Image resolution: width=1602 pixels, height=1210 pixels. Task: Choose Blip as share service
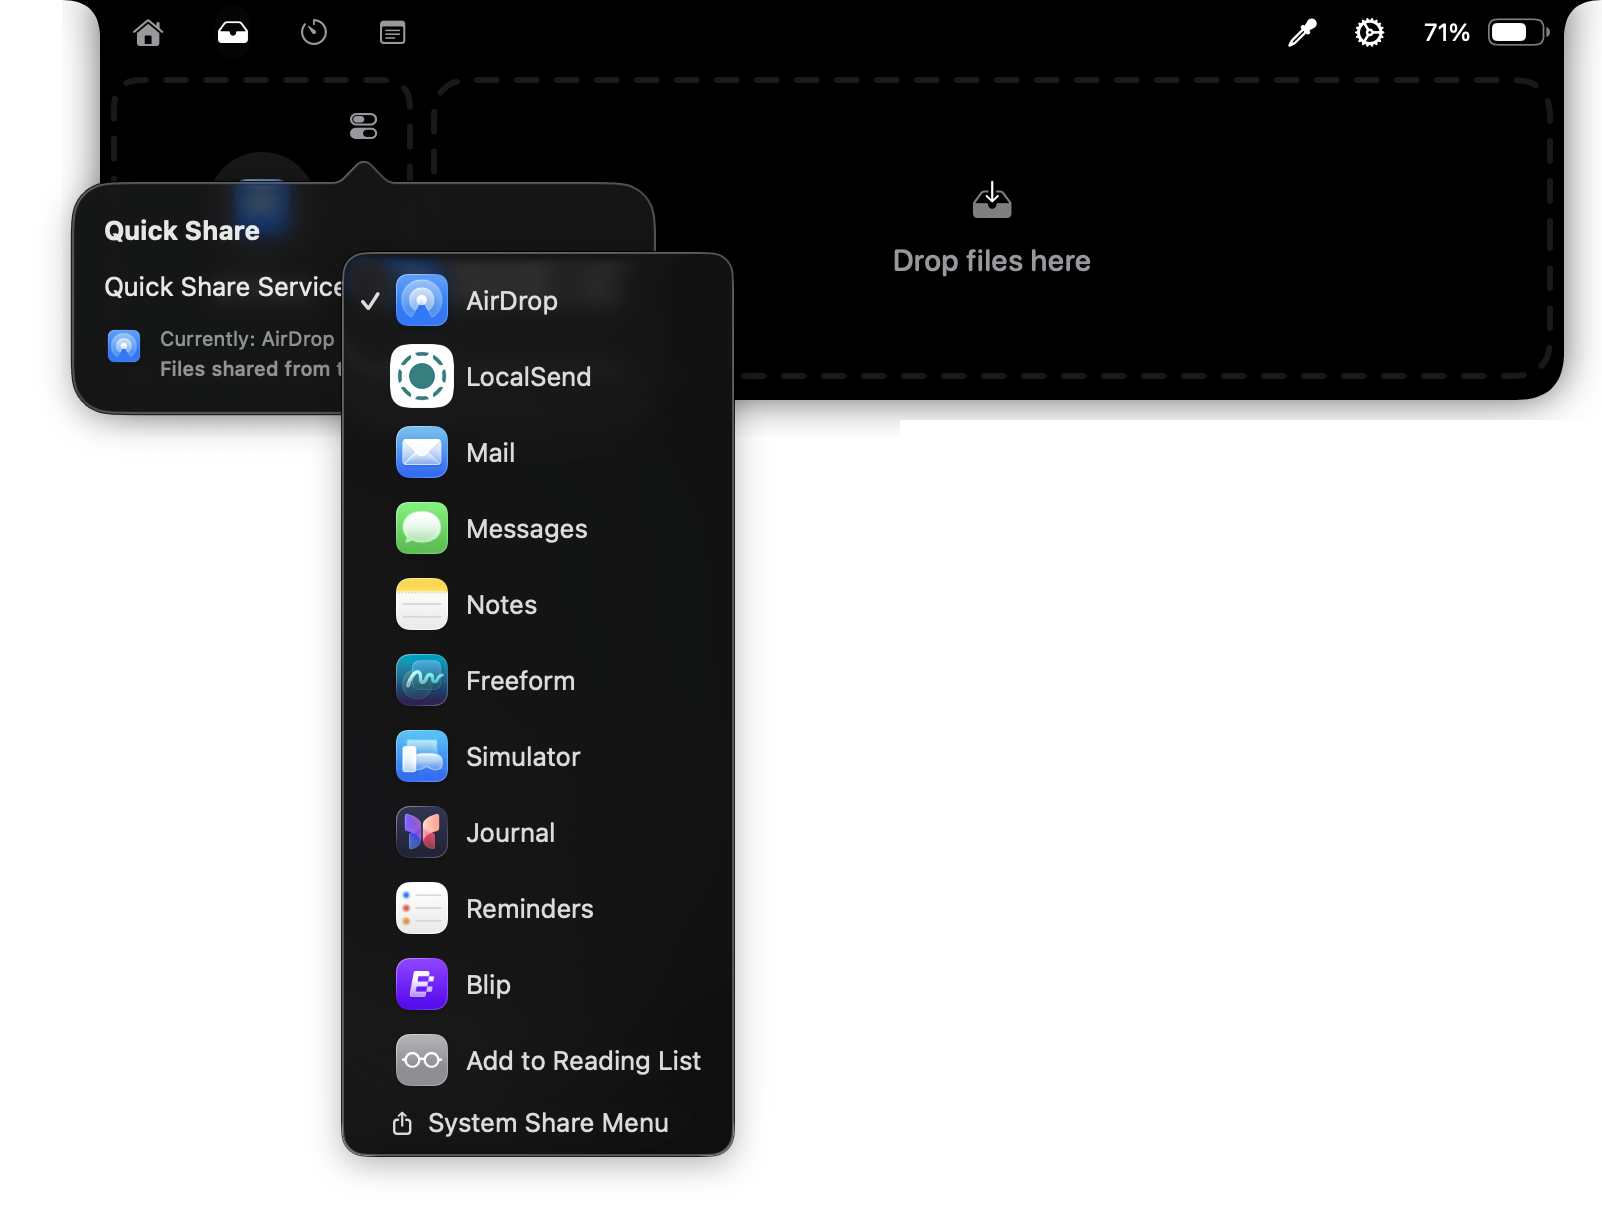pyautogui.click(x=538, y=985)
